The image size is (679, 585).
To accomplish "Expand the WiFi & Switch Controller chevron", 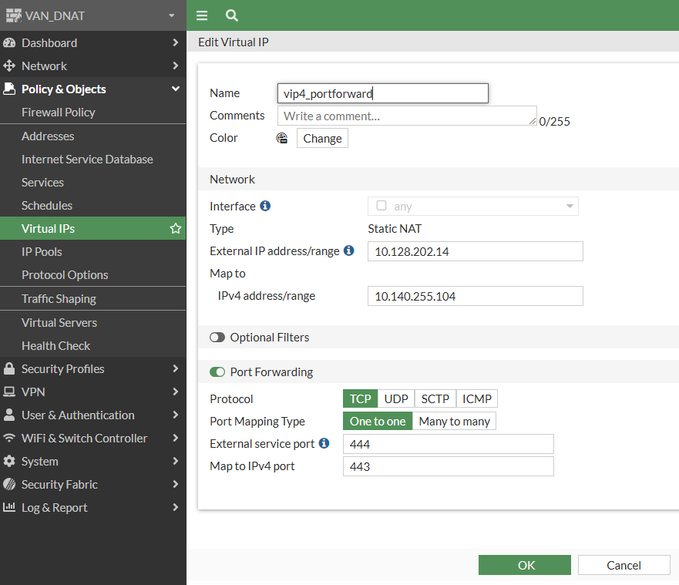I will tap(175, 438).
